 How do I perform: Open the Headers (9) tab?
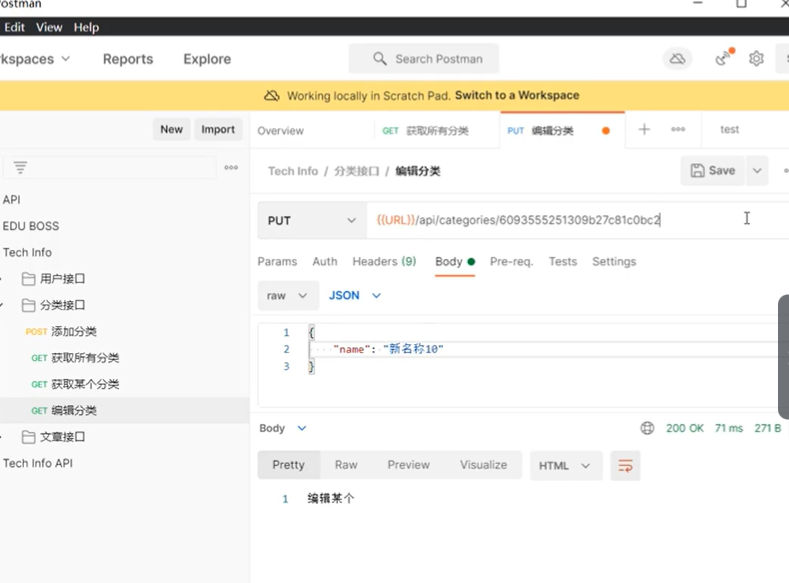[384, 262]
